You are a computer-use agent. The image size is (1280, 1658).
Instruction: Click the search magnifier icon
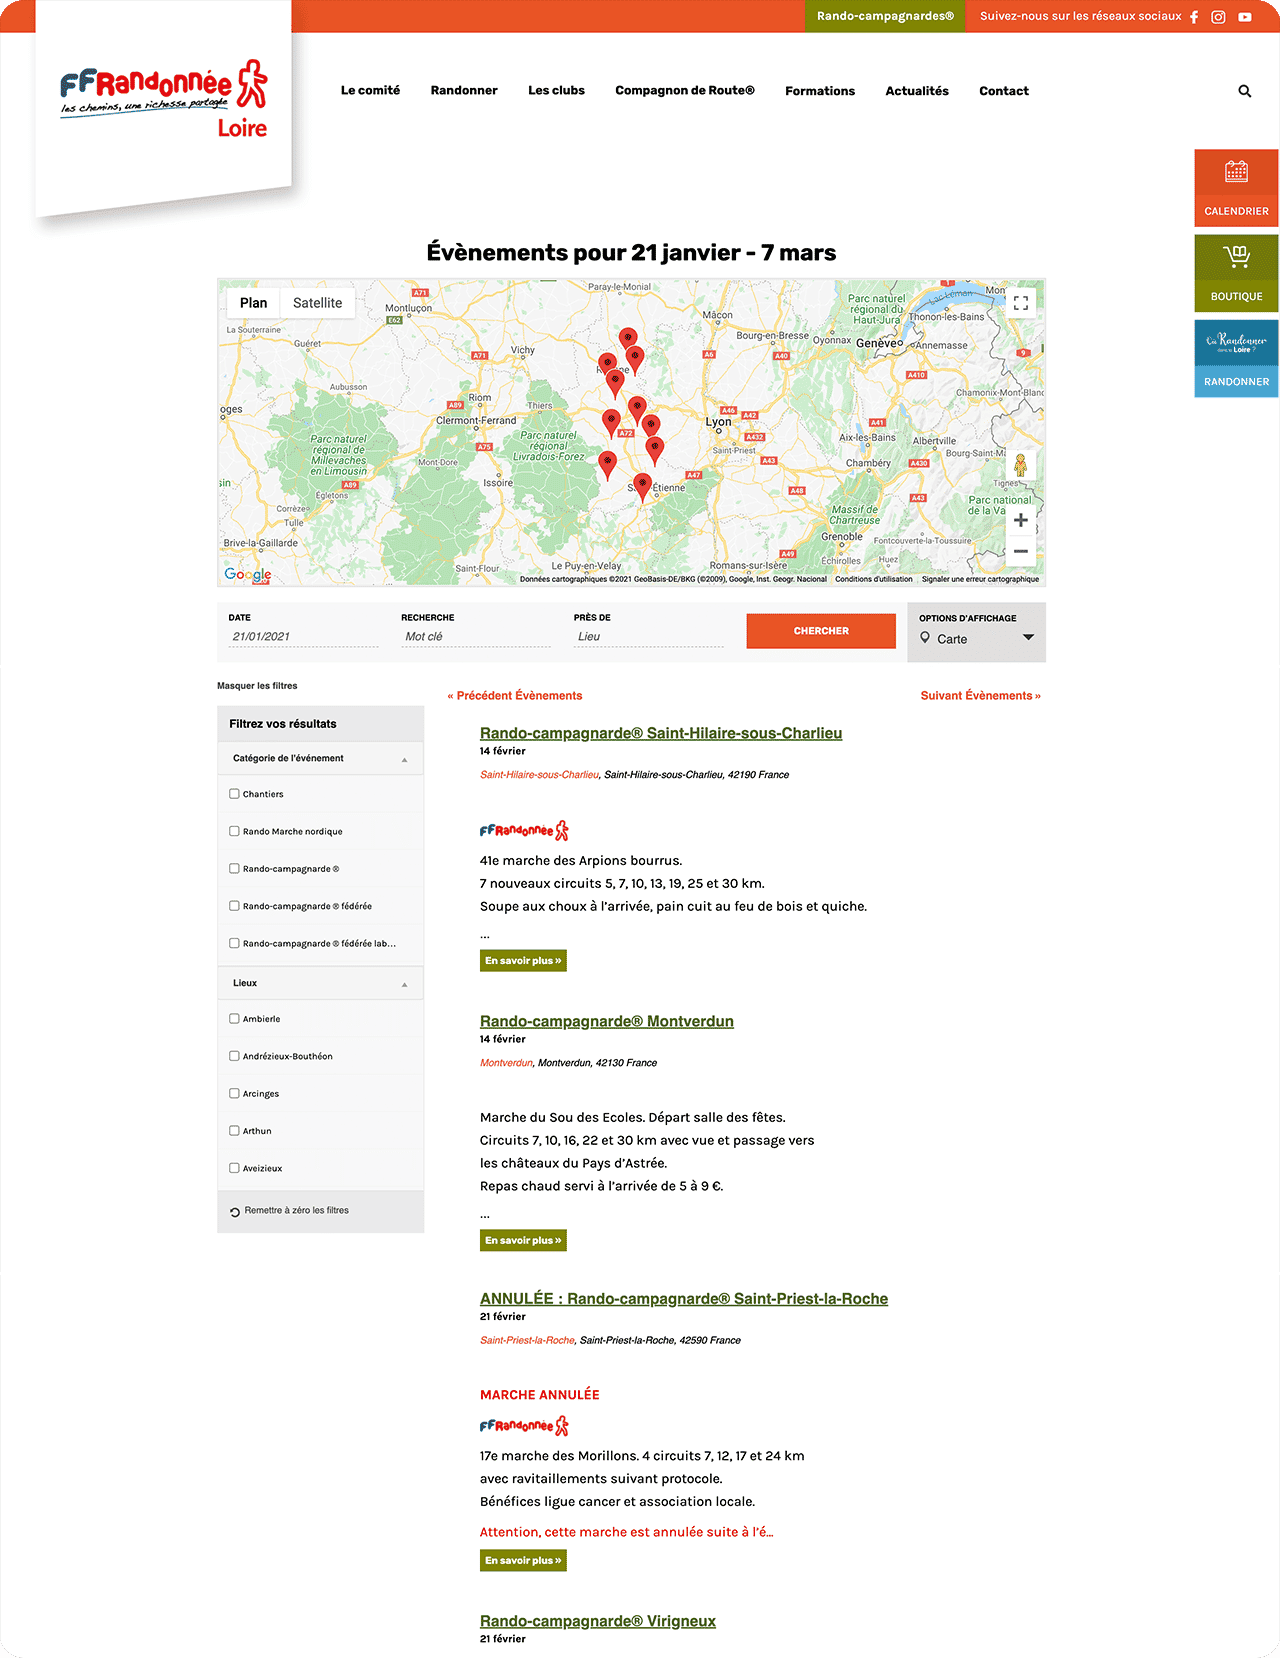(1245, 91)
